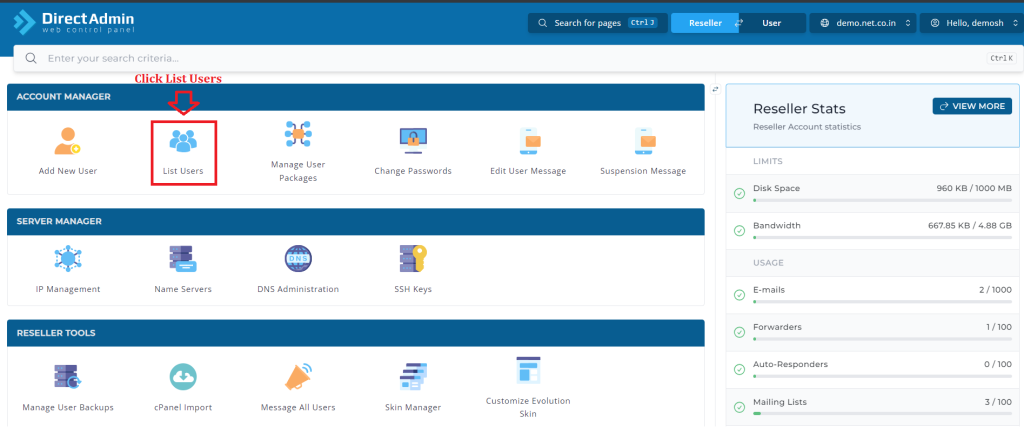
Task: Switch to Reseller access level
Action: pyautogui.click(x=705, y=23)
